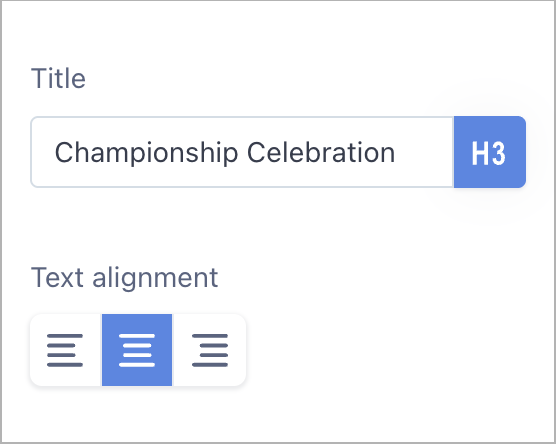This screenshot has height=444, width=556.
Task: Click the "Title" field label
Action: pos(58,78)
